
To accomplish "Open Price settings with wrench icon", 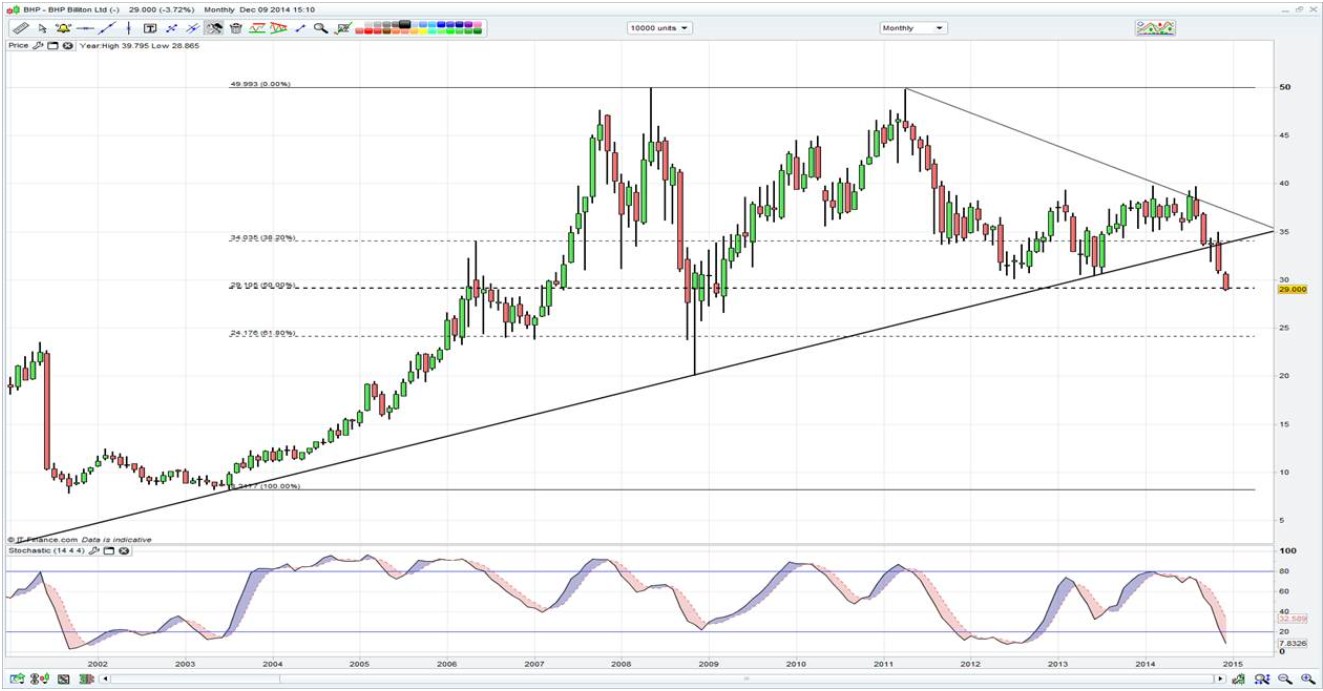I will [x=38, y=45].
